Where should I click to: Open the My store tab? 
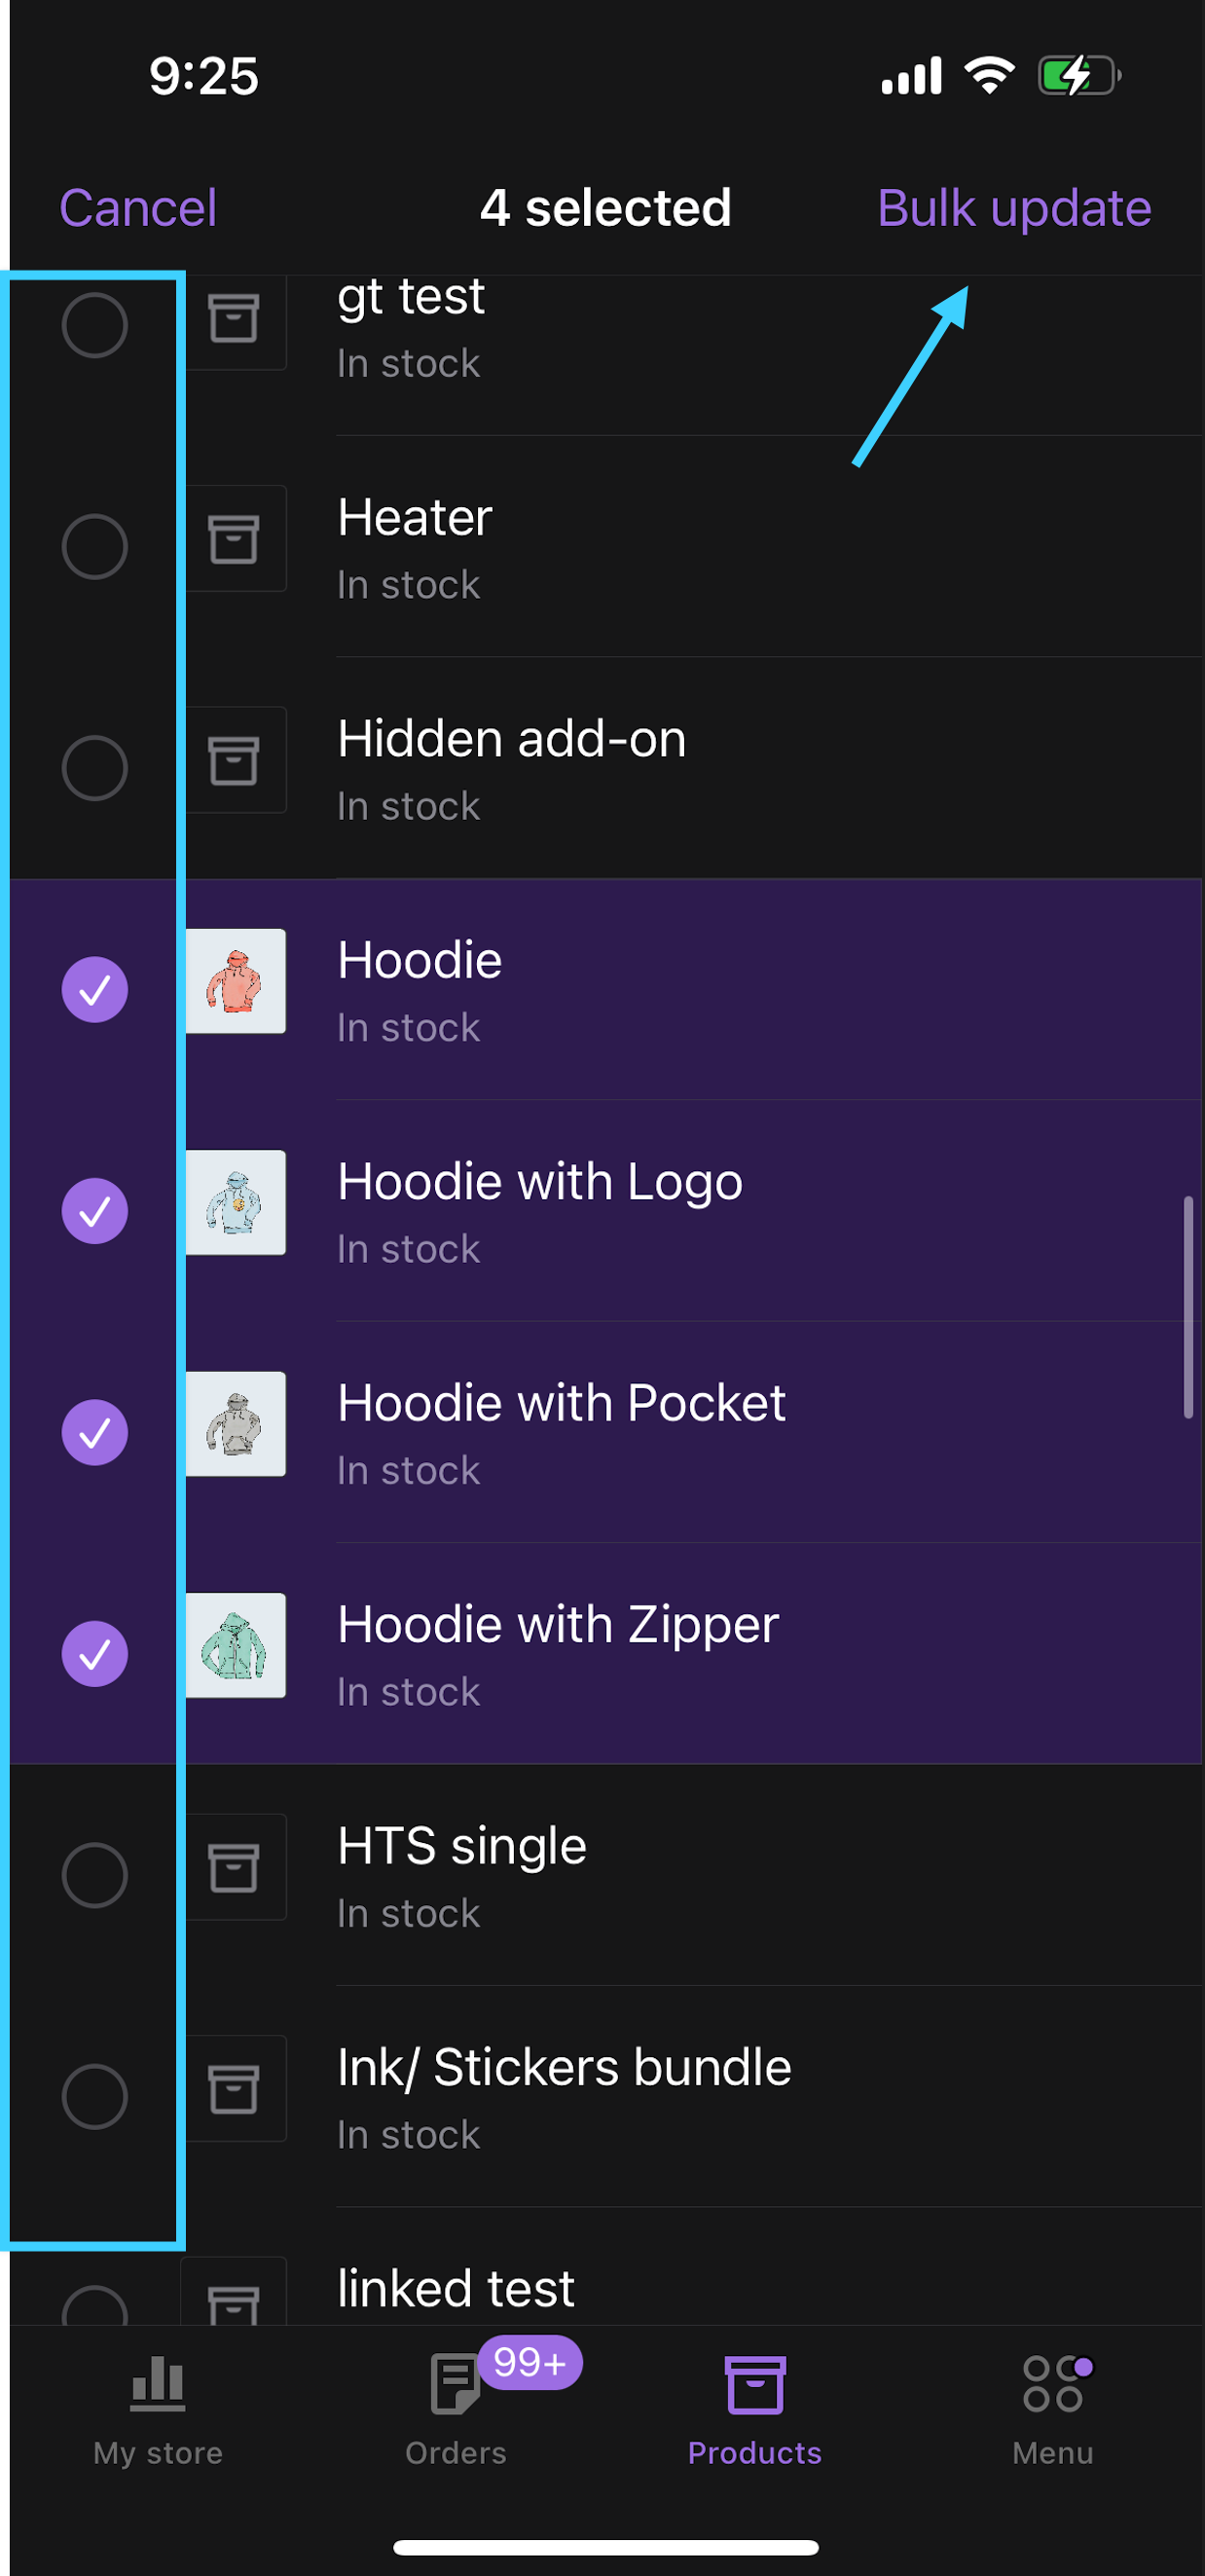click(x=158, y=2407)
